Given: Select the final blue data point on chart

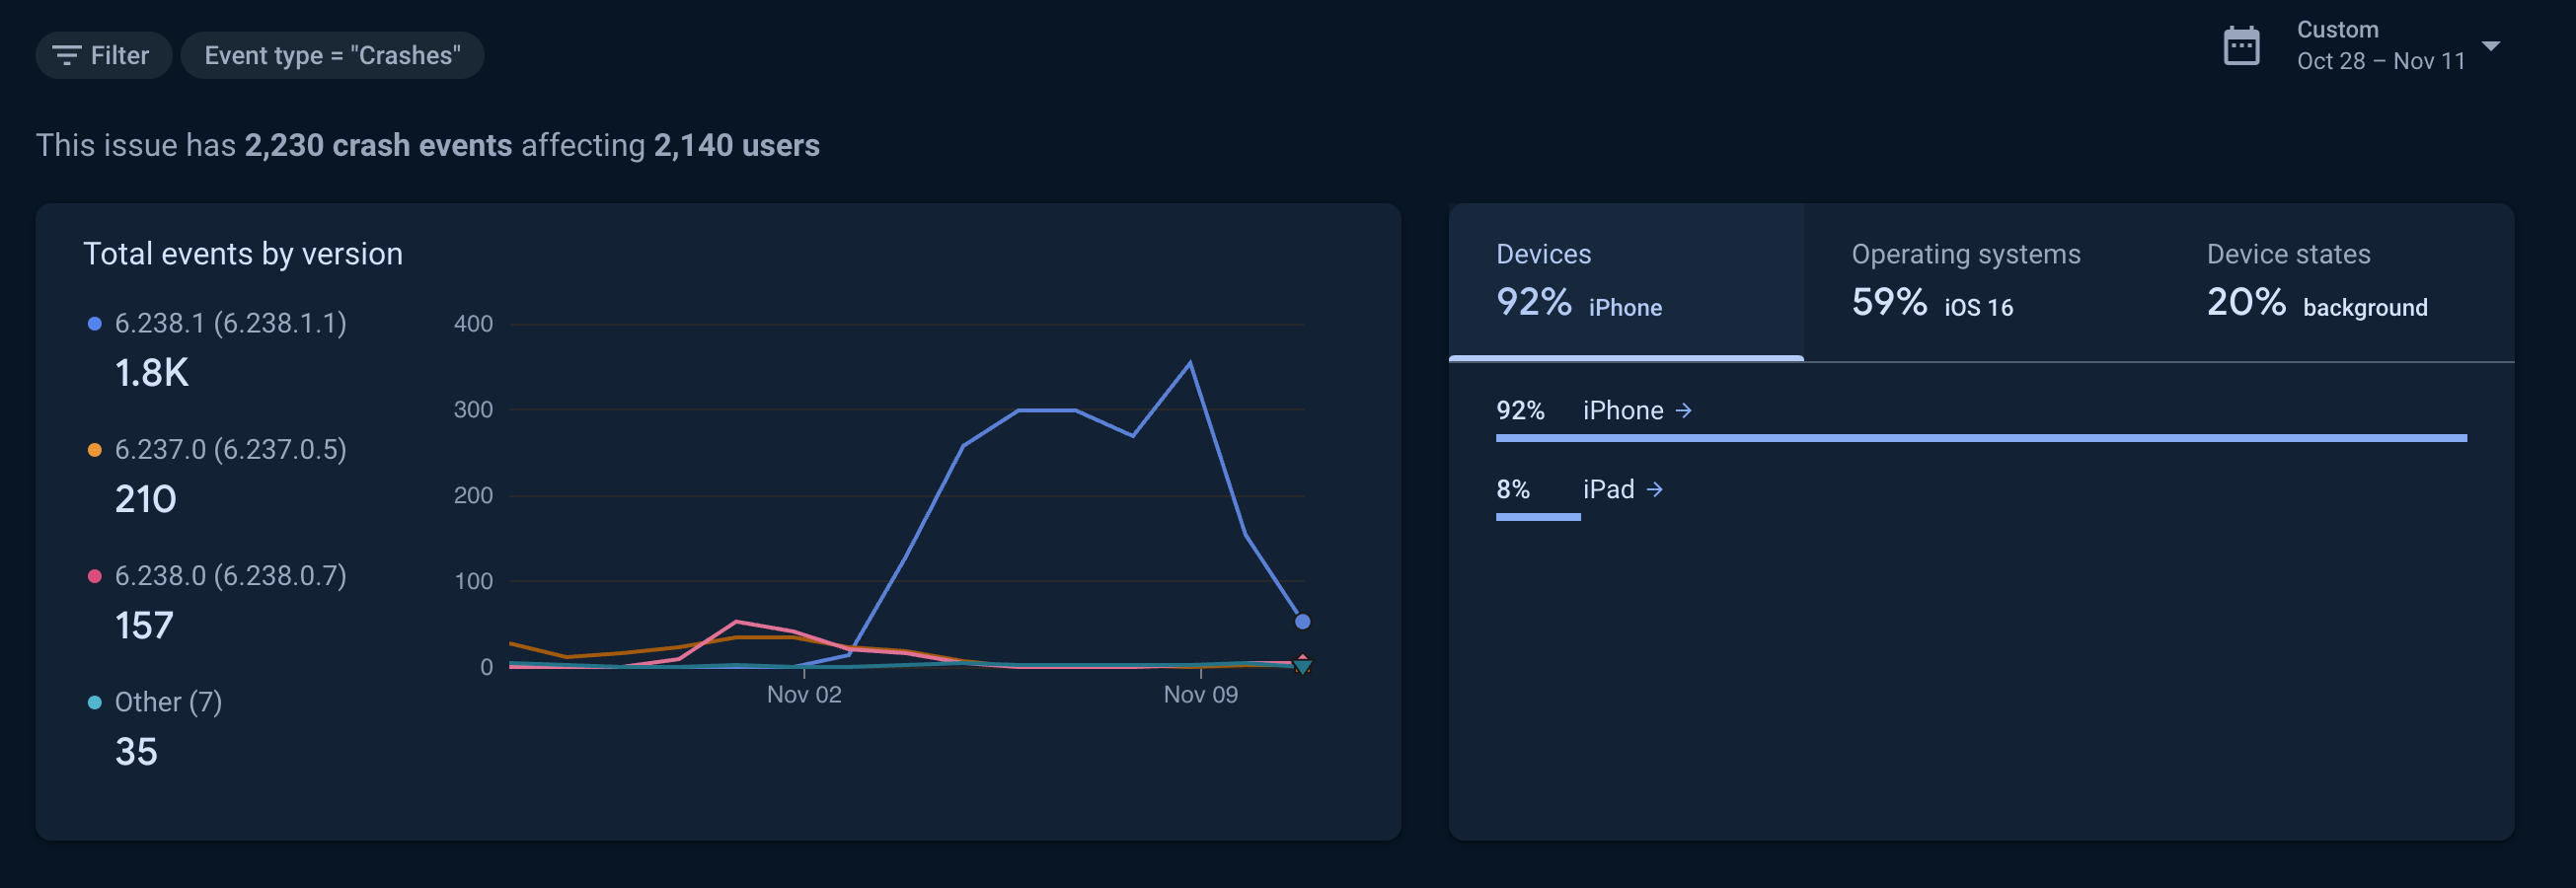Looking at the screenshot, I should pyautogui.click(x=1303, y=621).
